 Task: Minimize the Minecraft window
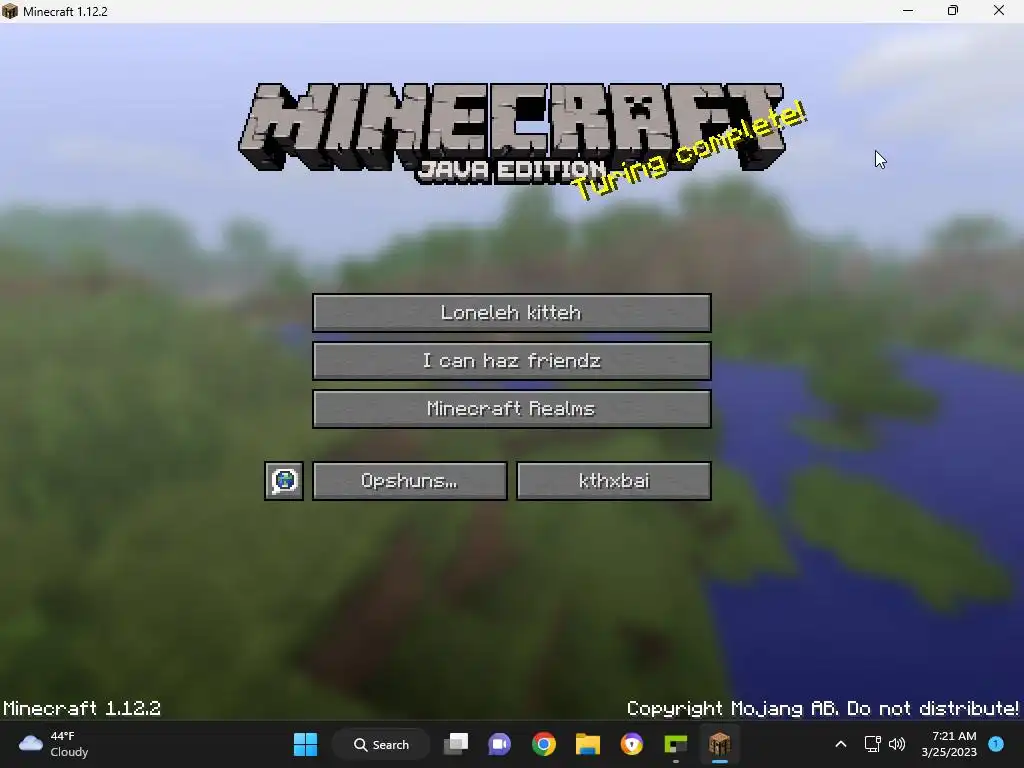pyautogui.click(x=908, y=11)
